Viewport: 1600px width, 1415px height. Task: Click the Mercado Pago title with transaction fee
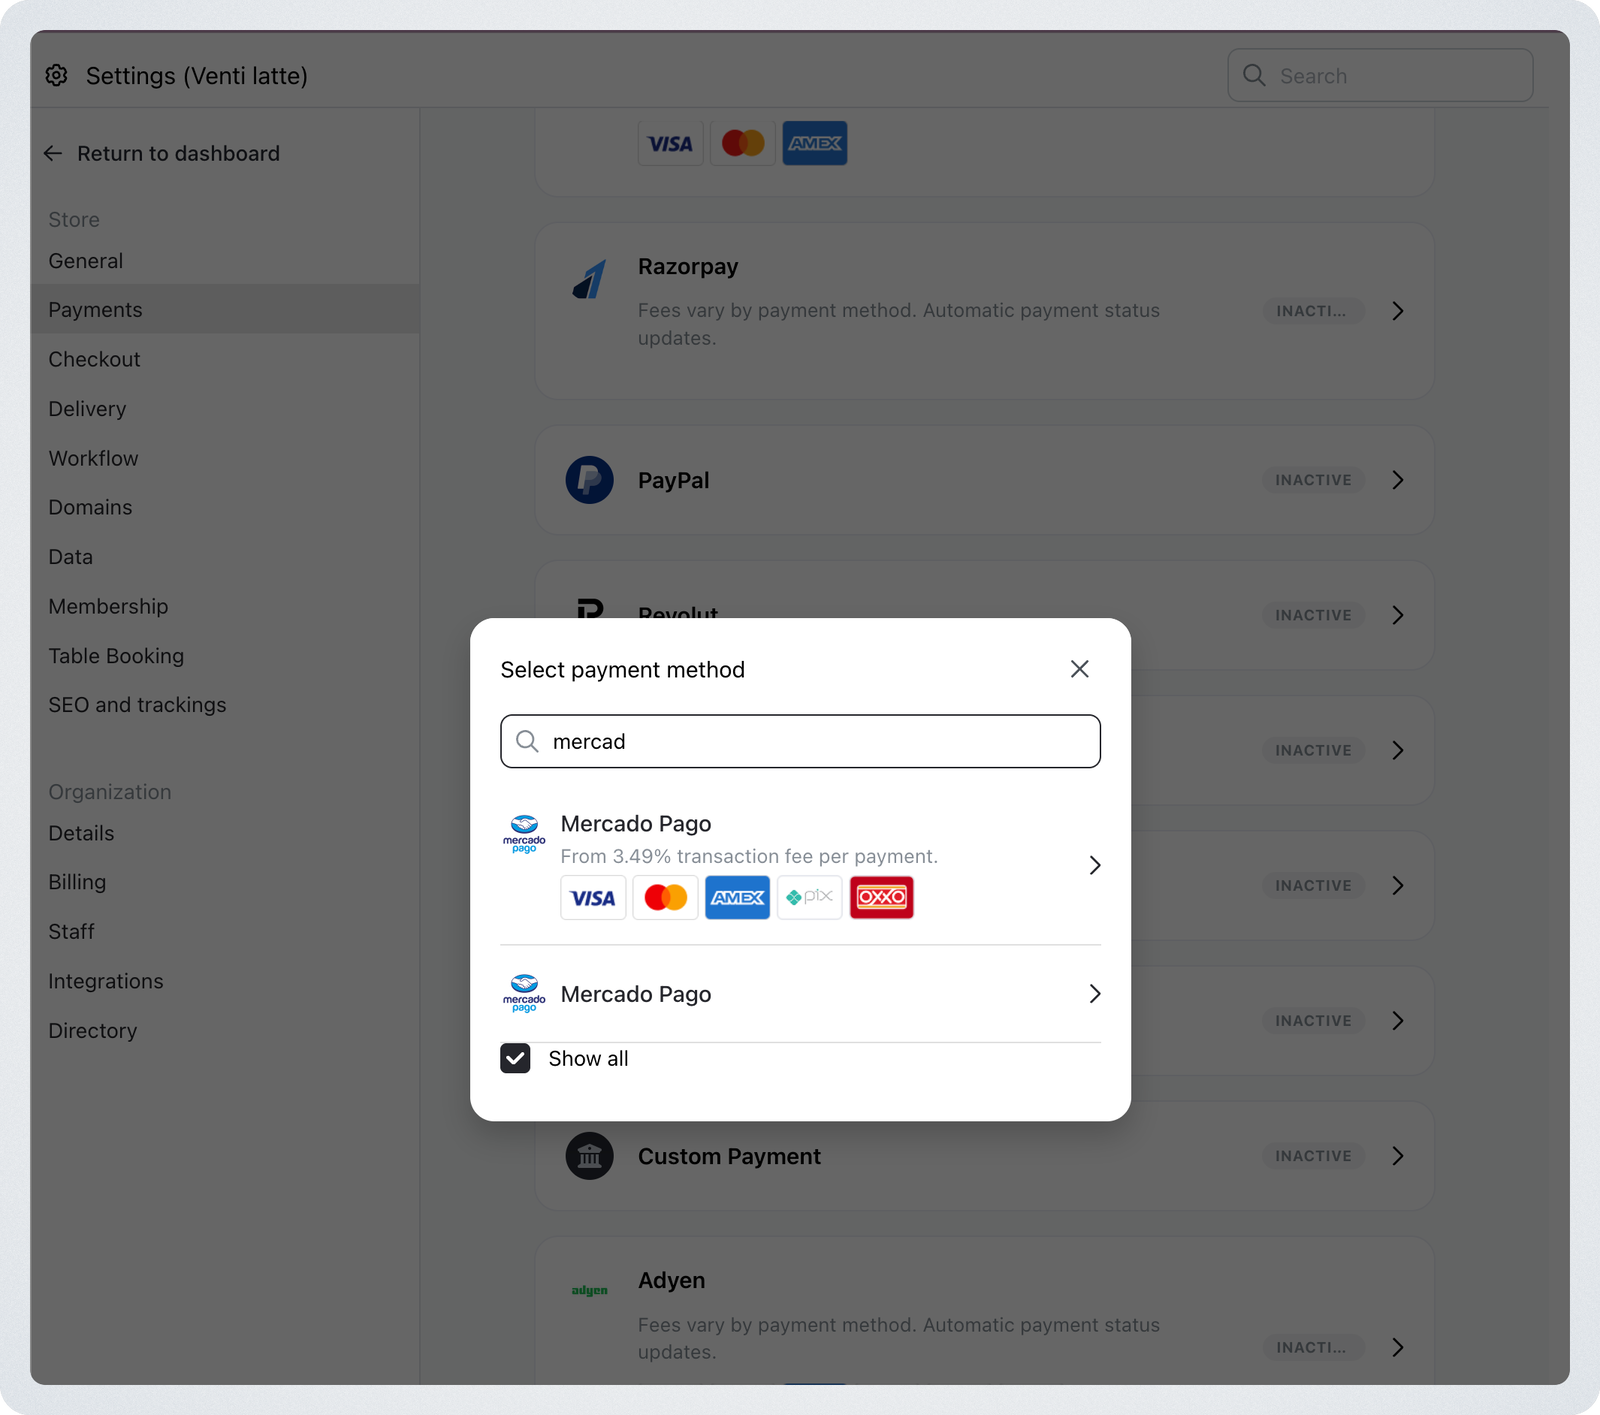(x=636, y=824)
